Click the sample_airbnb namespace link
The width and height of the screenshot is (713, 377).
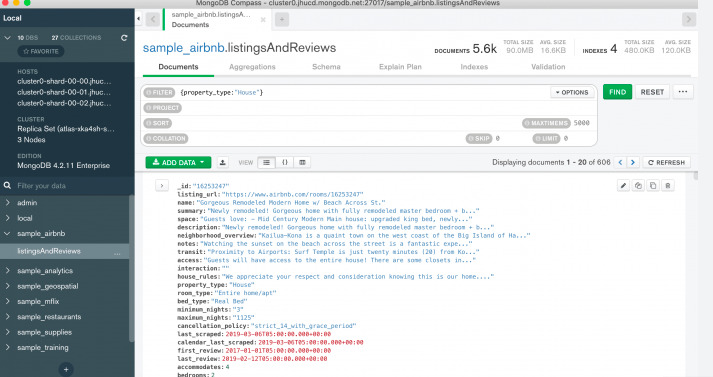pyautogui.click(x=183, y=48)
